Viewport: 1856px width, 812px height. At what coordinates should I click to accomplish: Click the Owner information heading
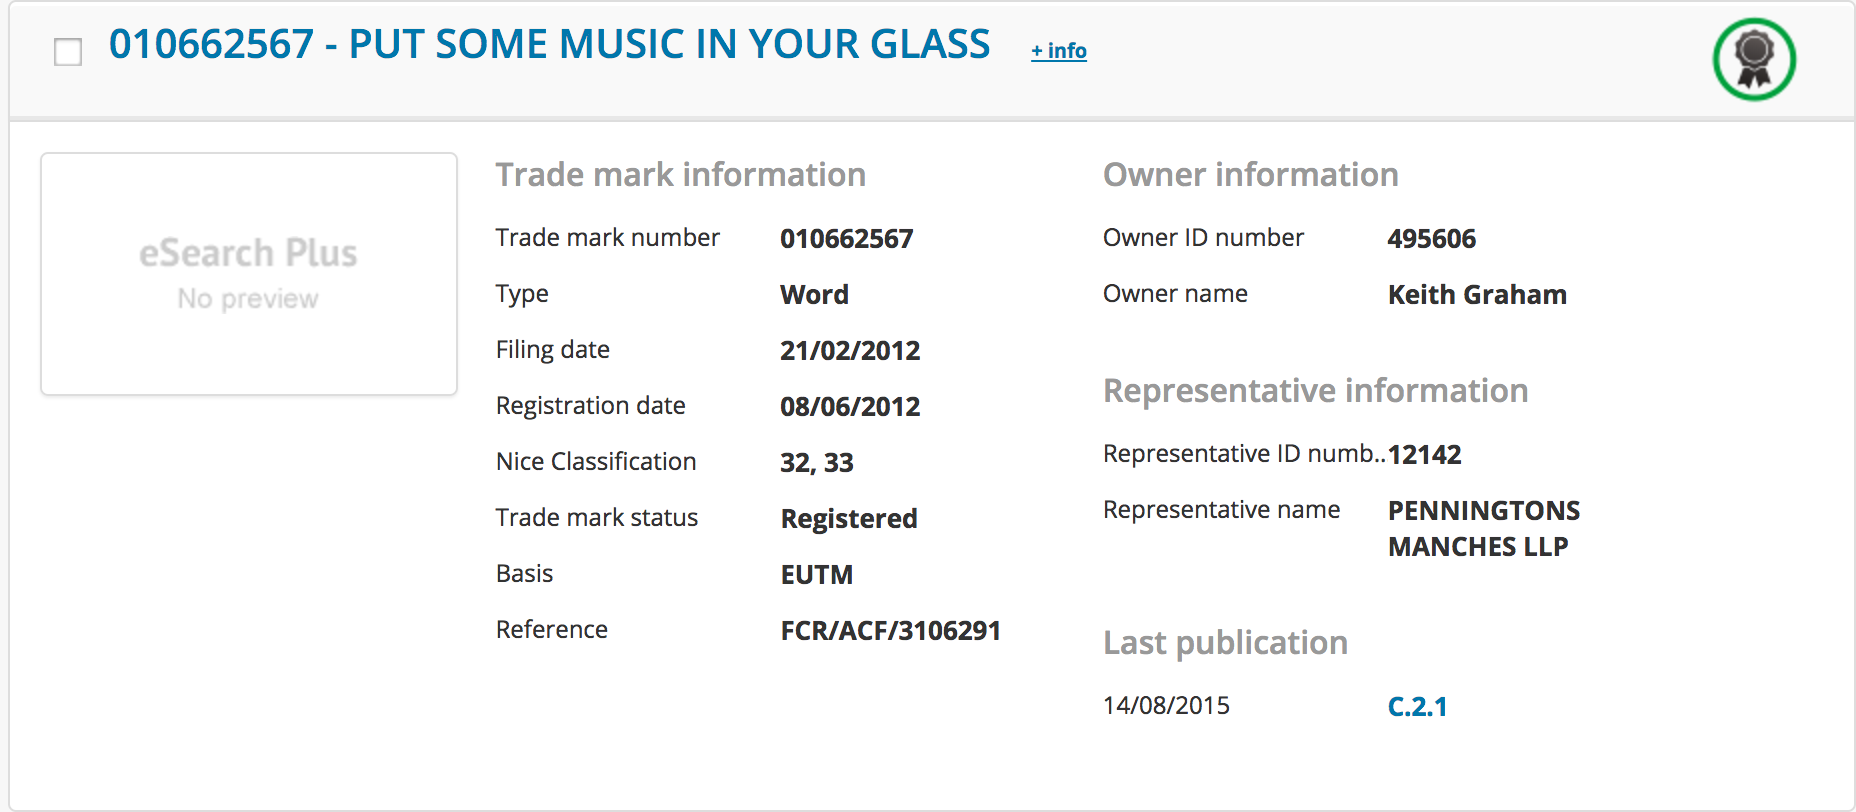coord(1251,175)
